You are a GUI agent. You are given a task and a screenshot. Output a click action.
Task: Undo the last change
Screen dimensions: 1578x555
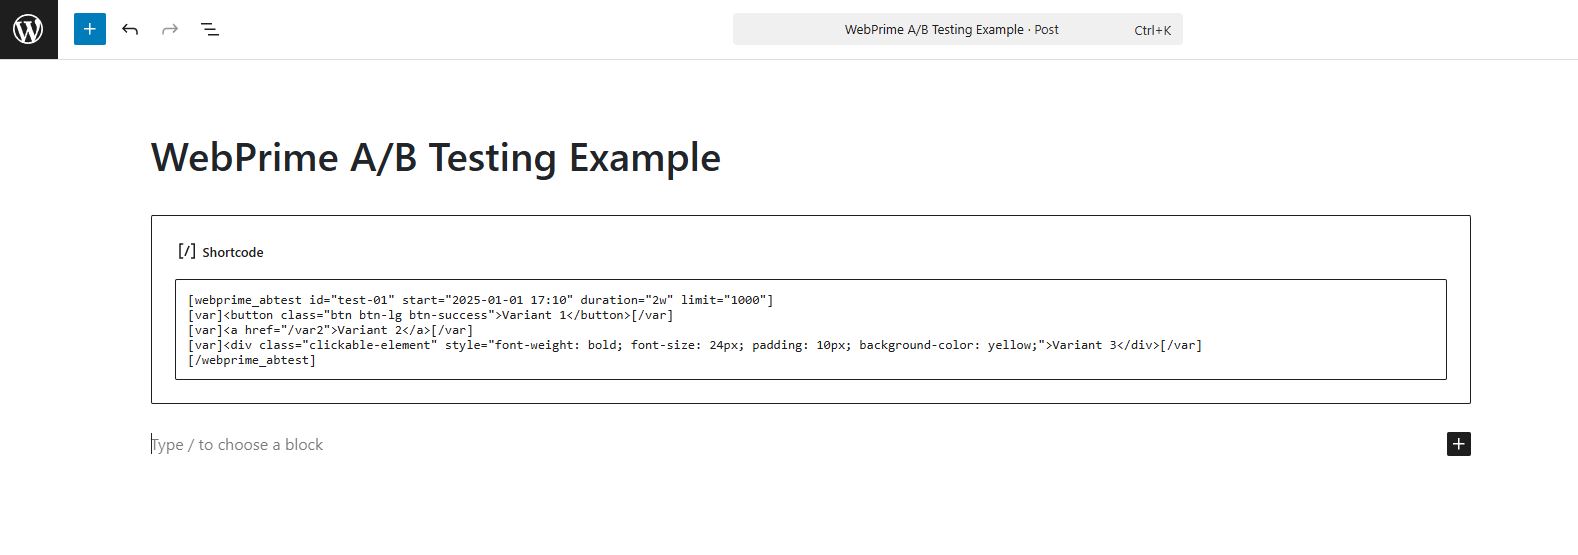(x=130, y=29)
